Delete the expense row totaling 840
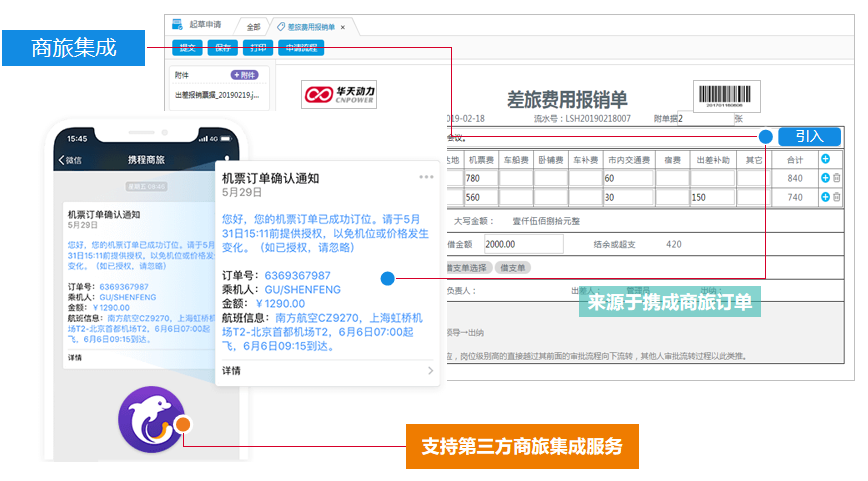This screenshot has height=481, width=868. coord(837,178)
